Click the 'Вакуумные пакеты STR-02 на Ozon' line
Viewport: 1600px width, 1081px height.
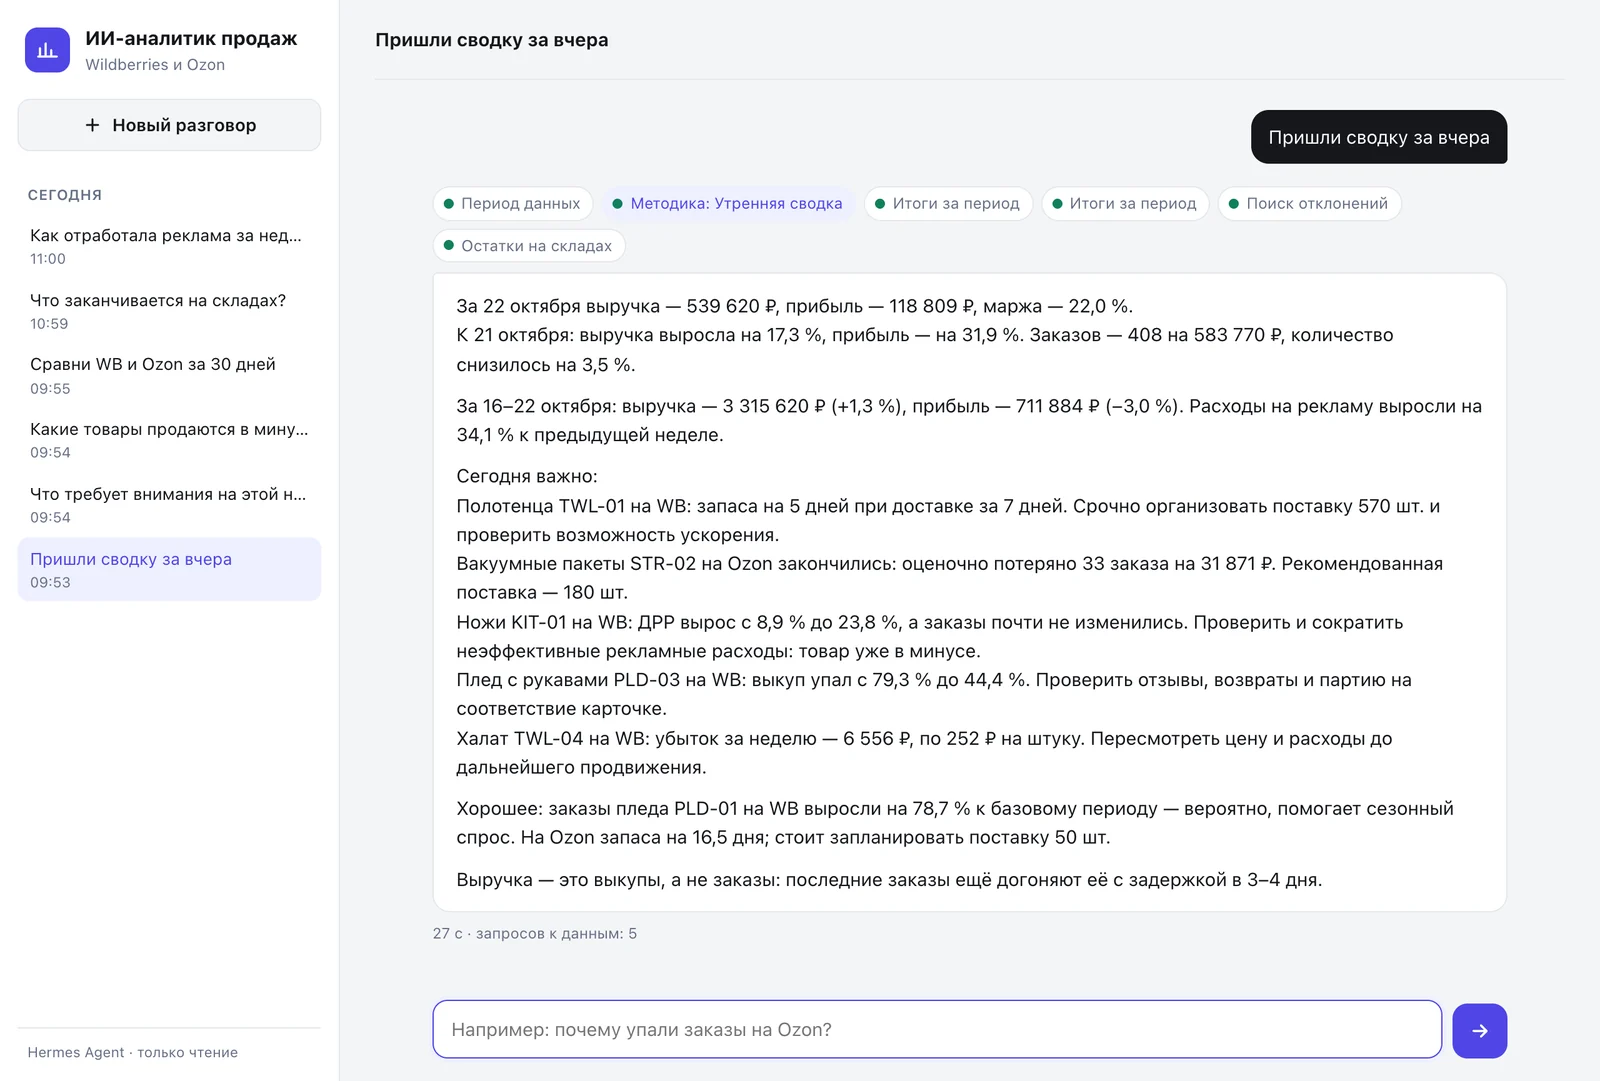[950, 578]
